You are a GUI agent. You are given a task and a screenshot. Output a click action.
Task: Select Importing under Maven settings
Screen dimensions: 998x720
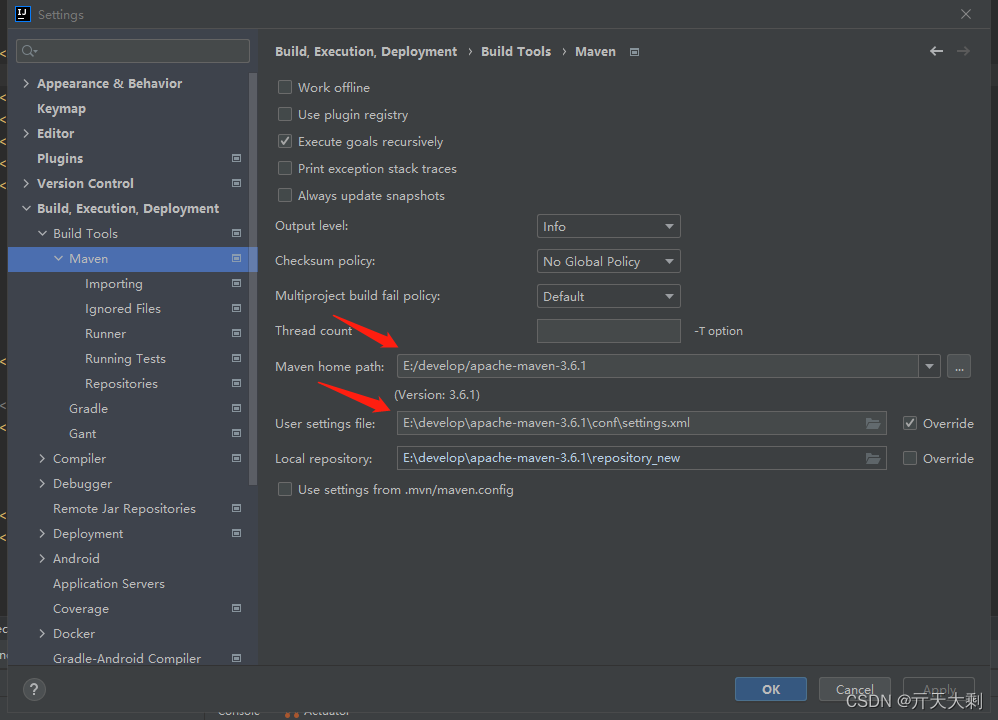(x=113, y=283)
